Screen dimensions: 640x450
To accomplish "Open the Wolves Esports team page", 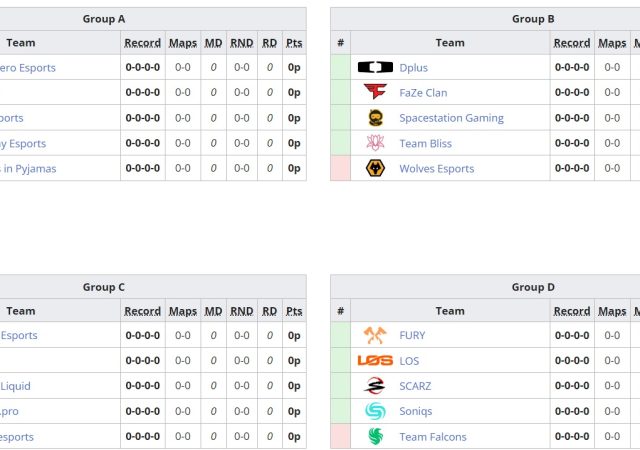I will (x=436, y=169).
